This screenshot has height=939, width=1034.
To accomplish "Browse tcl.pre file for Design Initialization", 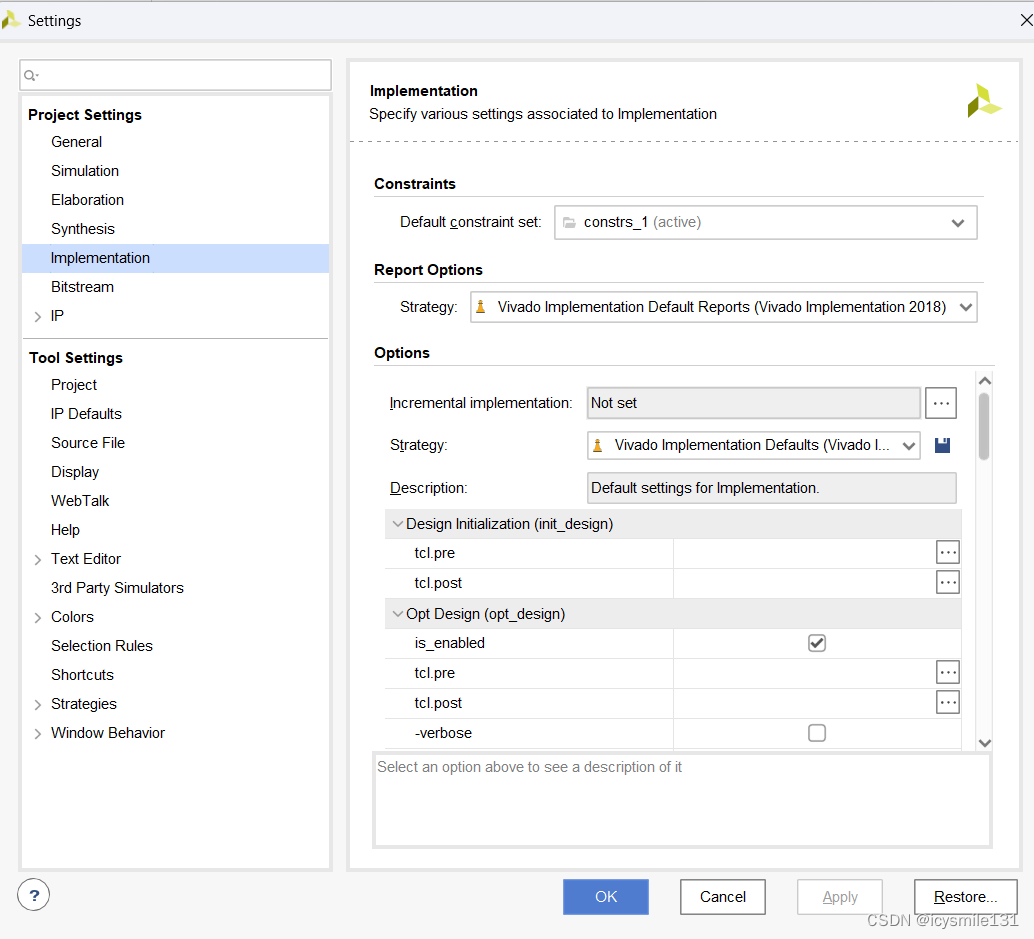I will (x=948, y=553).
